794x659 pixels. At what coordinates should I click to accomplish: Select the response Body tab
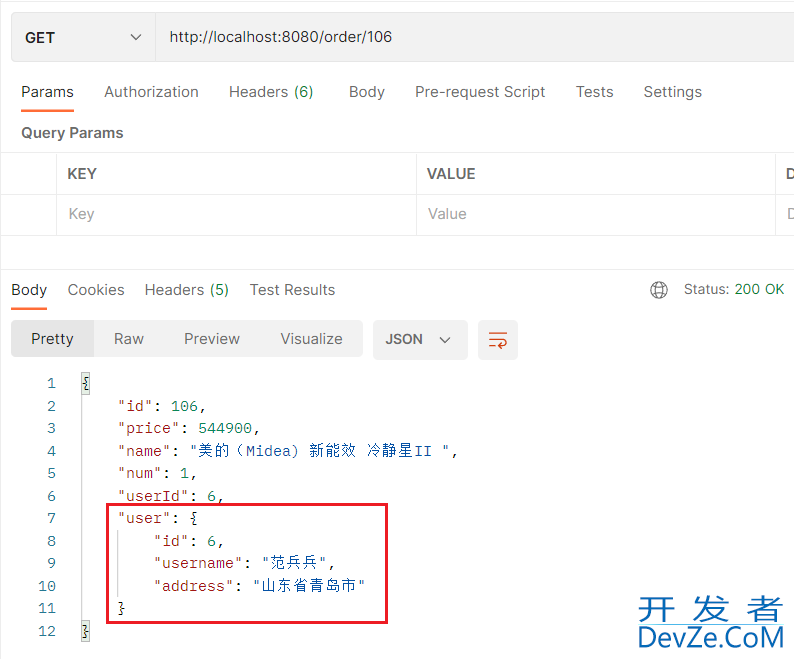pyautogui.click(x=29, y=290)
